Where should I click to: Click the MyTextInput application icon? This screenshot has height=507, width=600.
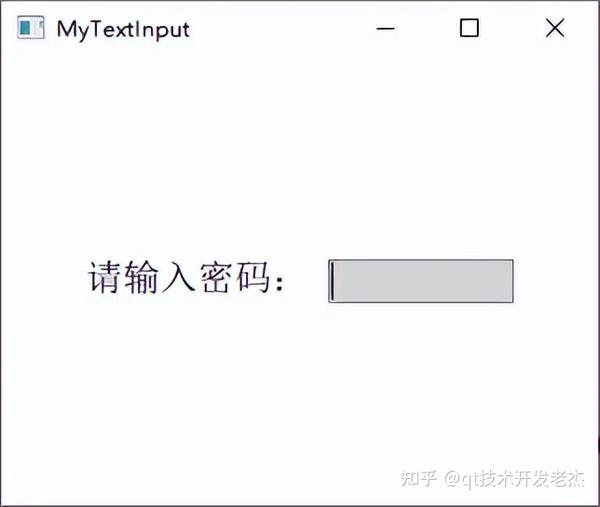click(x=31, y=27)
